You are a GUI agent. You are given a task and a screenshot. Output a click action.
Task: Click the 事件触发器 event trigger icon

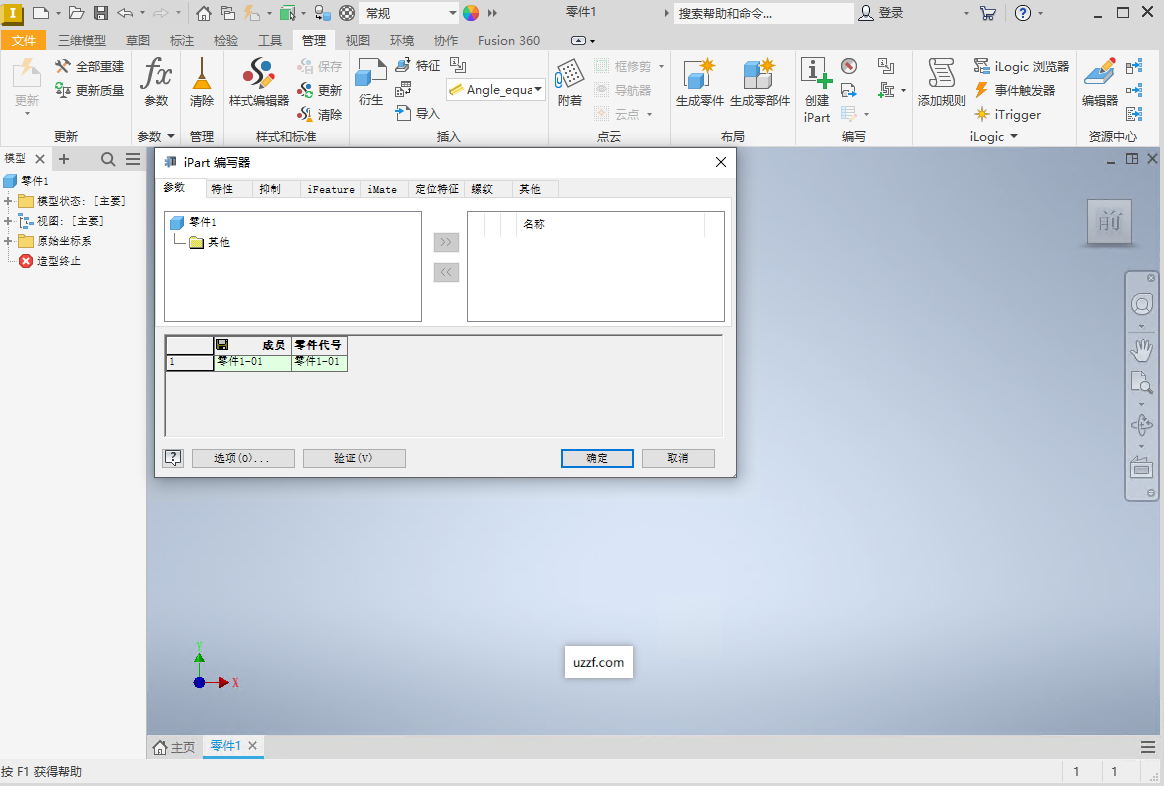[x=1016, y=90]
